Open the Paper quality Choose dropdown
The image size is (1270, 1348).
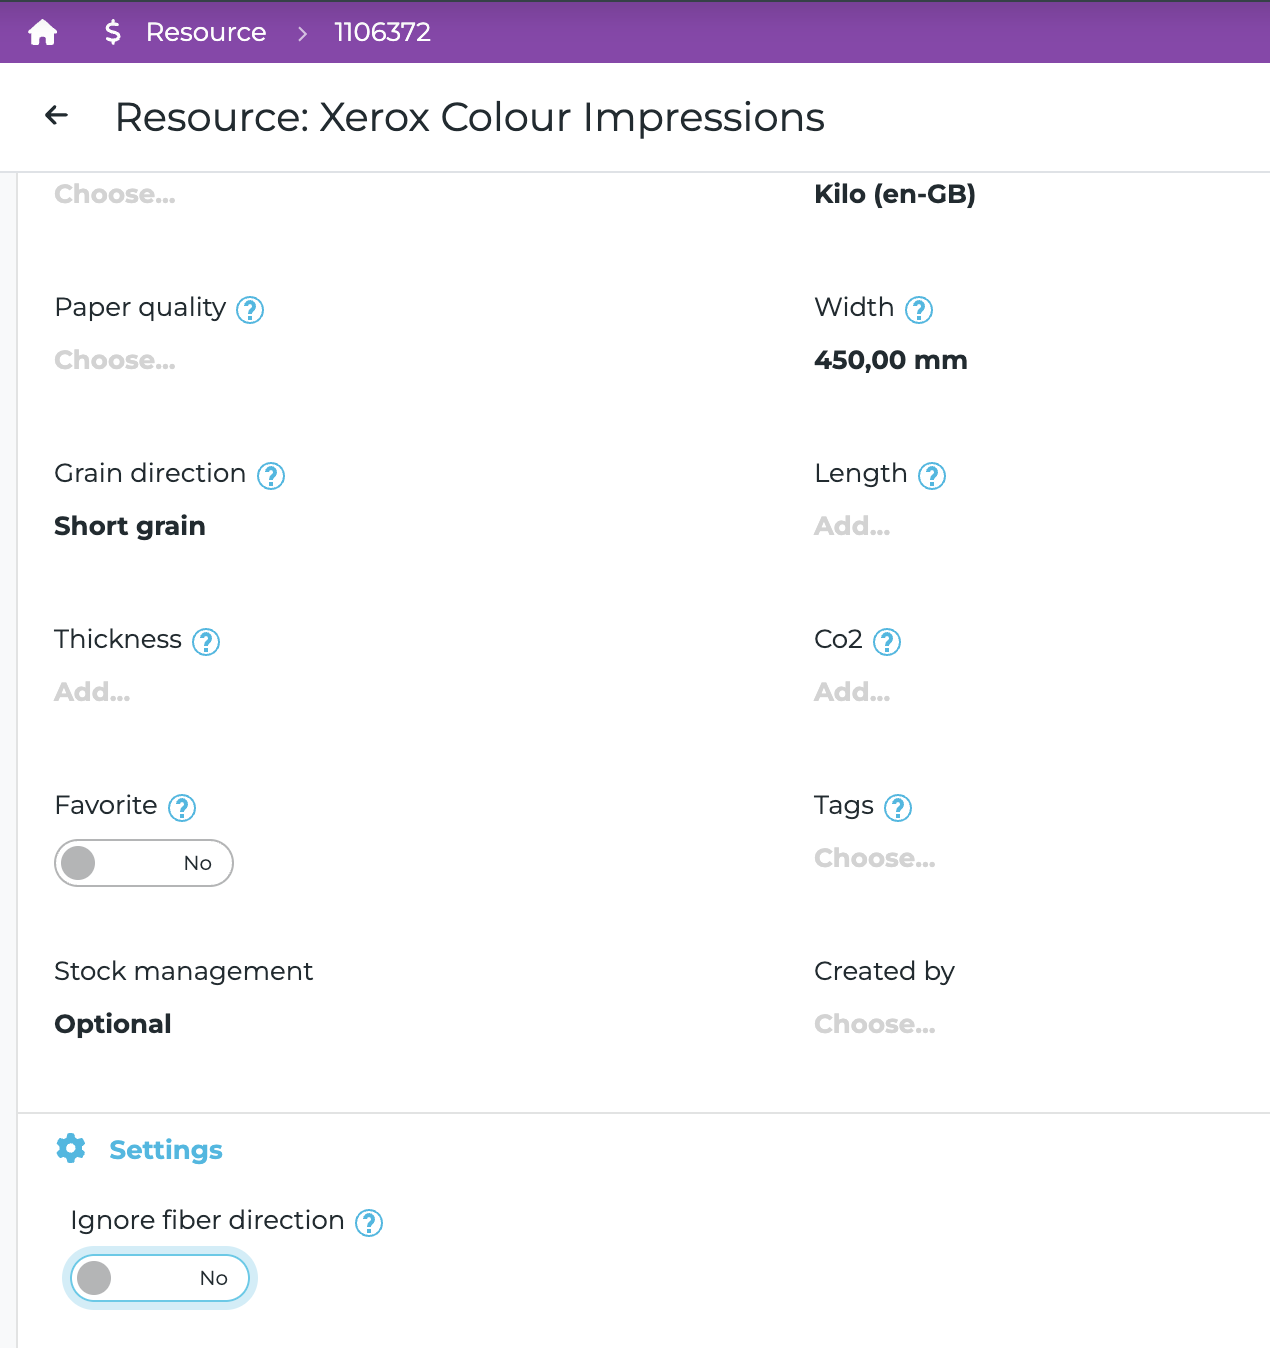[x=115, y=360]
